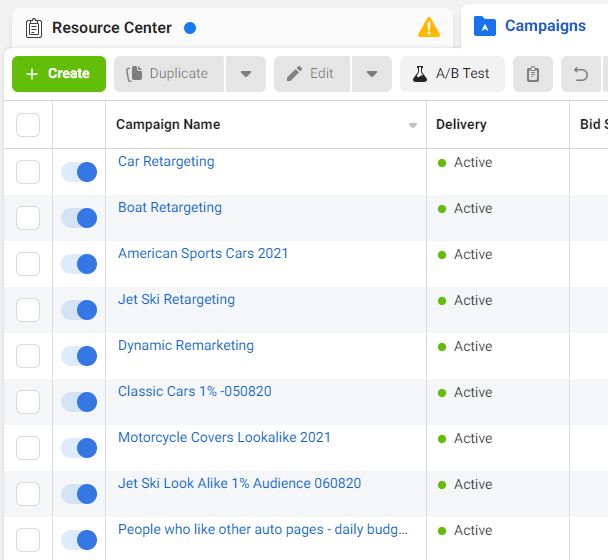The image size is (608, 560).
Task: Open A/B Test with the flask icon
Action: [452, 74]
